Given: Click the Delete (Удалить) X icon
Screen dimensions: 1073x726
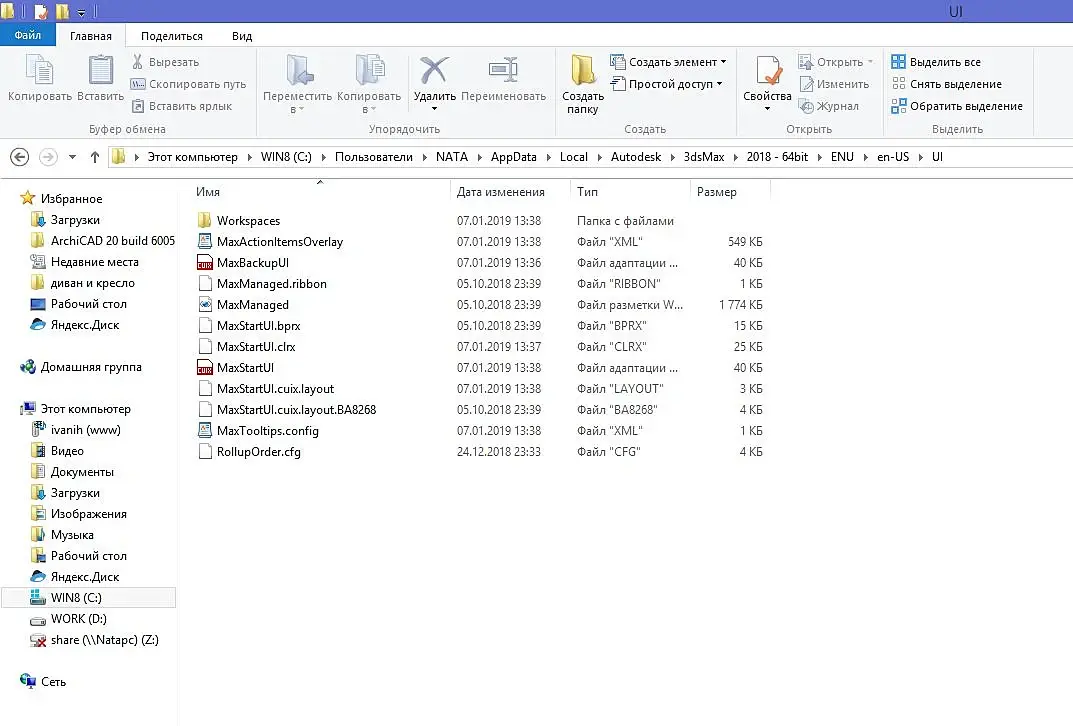Looking at the screenshot, I should pyautogui.click(x=435, y=70).
